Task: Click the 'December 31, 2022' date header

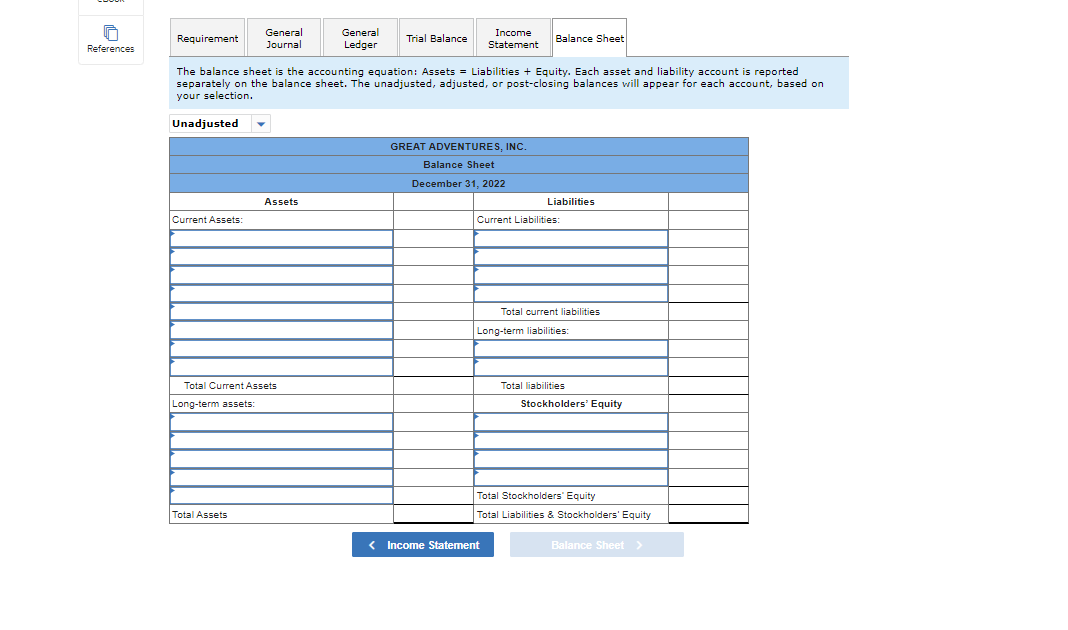Action: coord(458,183)
